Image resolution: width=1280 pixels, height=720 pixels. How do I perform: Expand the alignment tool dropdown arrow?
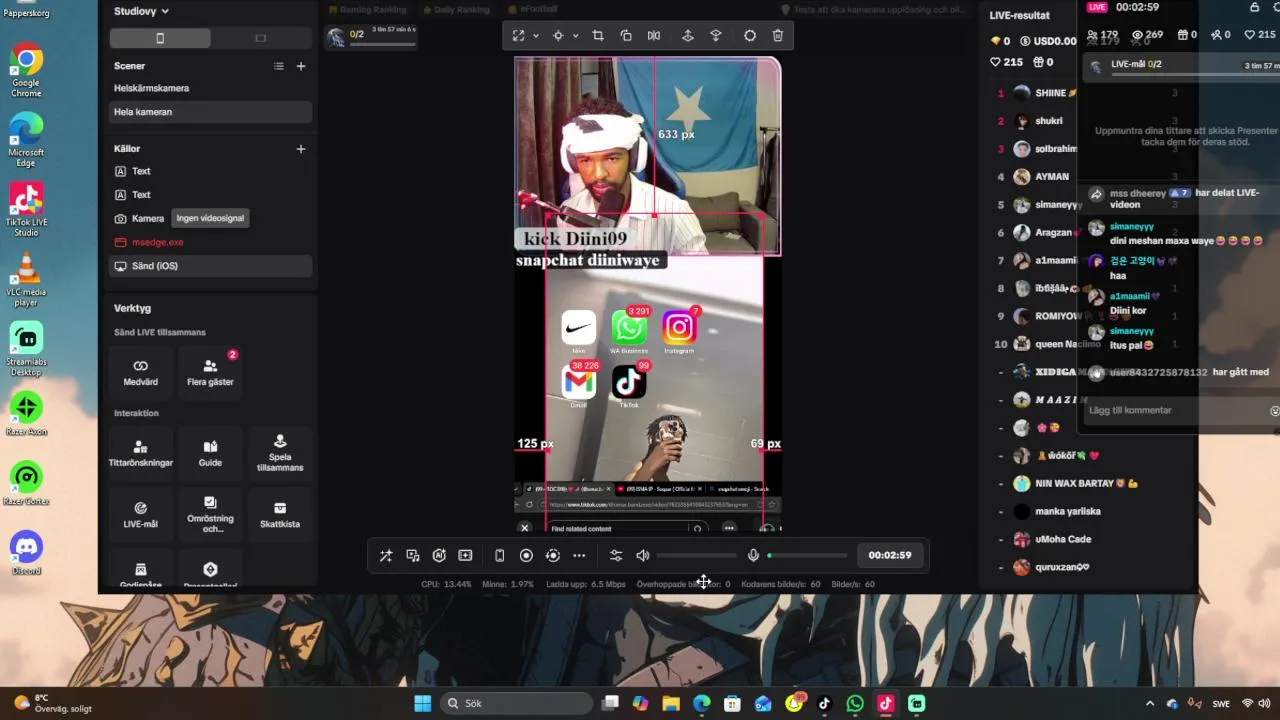[575, 35]
